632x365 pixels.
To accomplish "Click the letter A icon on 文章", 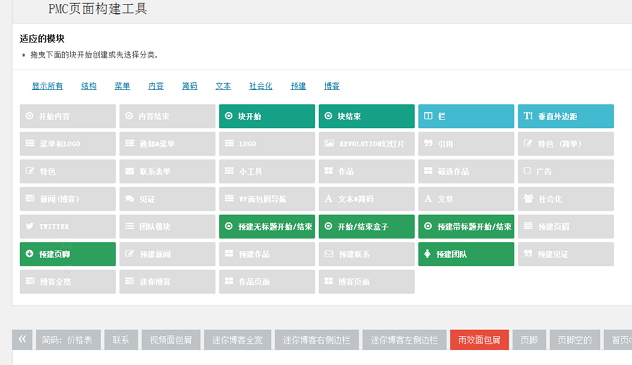I will coord(428,199).
